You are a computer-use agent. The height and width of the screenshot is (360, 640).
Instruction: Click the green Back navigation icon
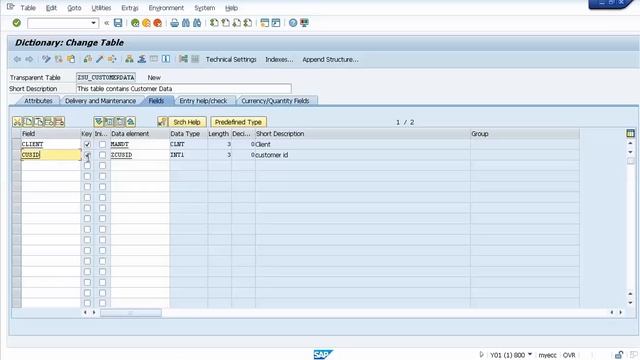pos(135,23)
